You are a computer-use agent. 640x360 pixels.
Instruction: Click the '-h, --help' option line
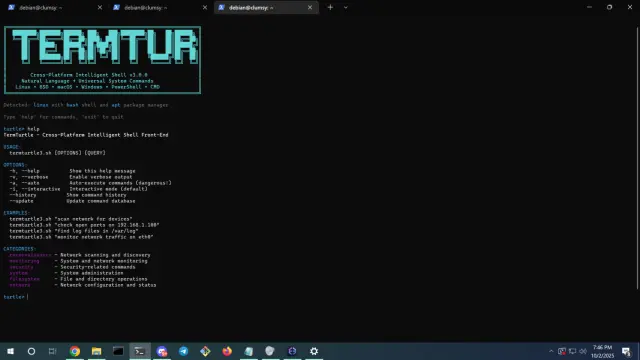coord(72,171)
